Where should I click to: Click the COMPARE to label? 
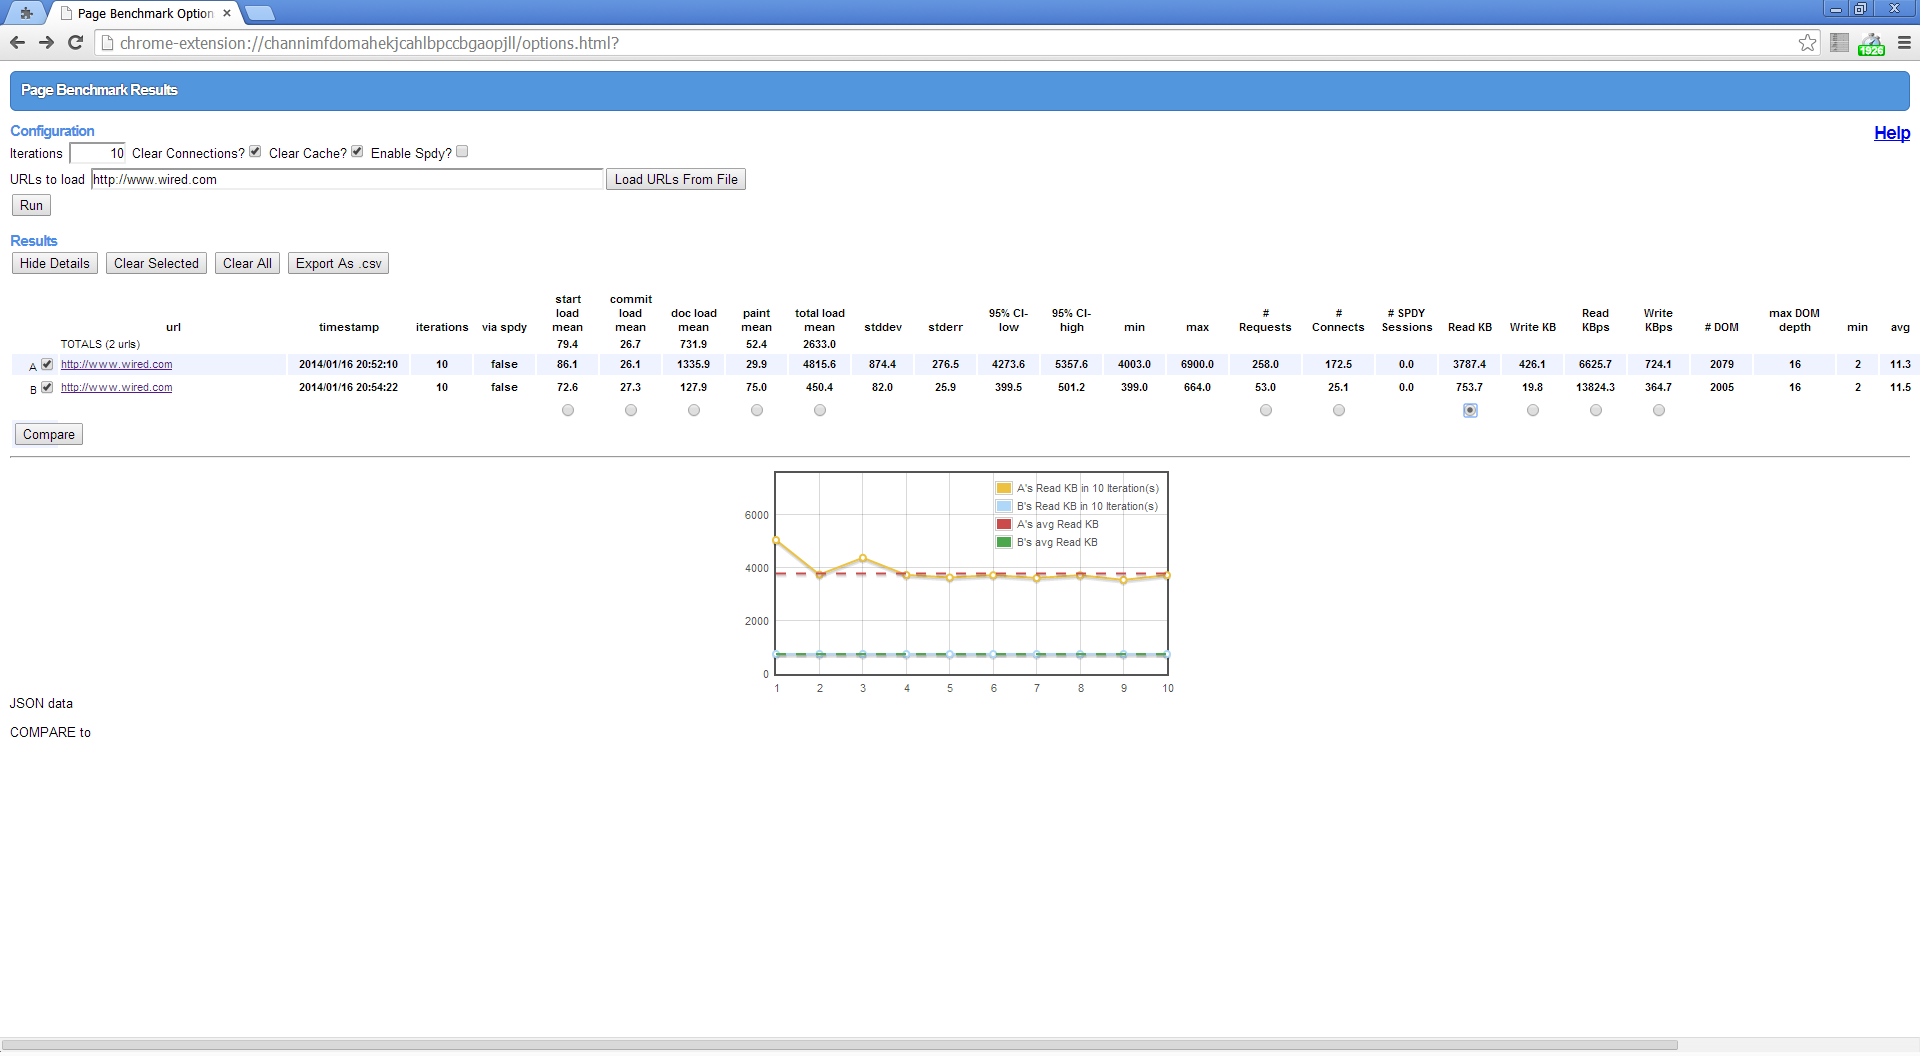click(50, 732)
